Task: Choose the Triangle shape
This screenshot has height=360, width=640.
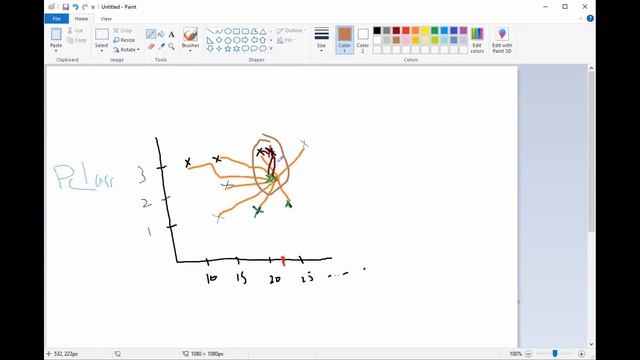Action: click(263, 31)
